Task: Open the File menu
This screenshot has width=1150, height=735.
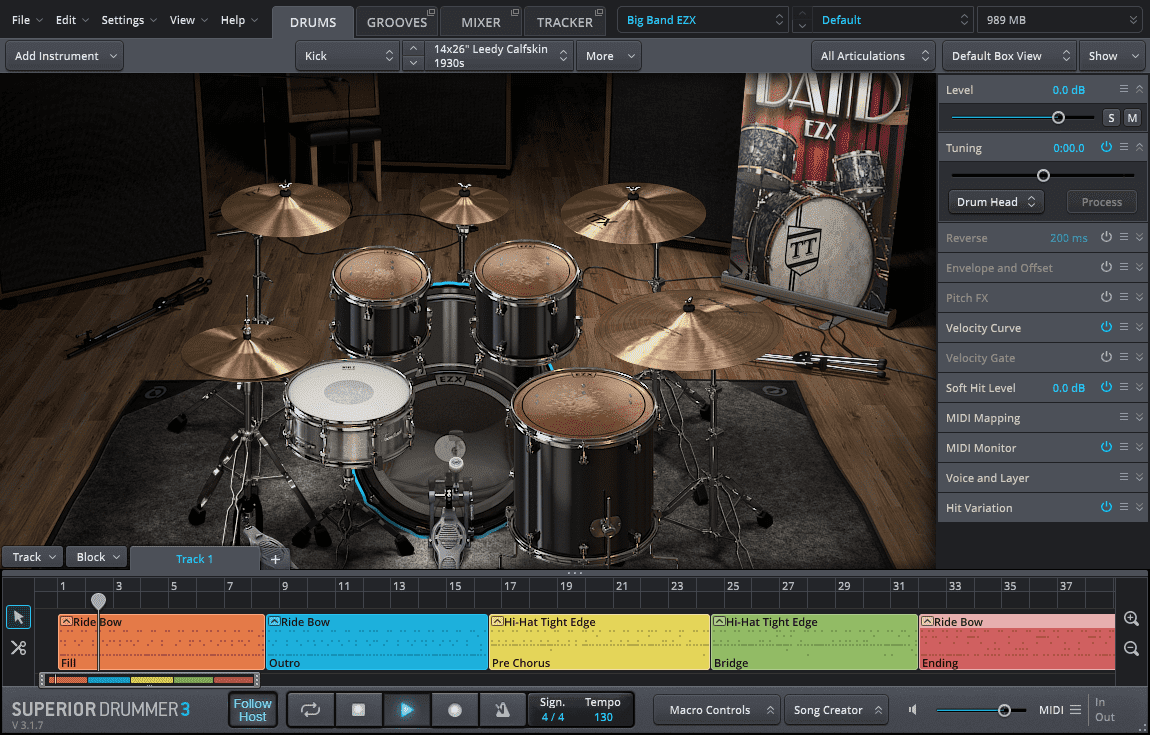Action: [x=27, y=20]
